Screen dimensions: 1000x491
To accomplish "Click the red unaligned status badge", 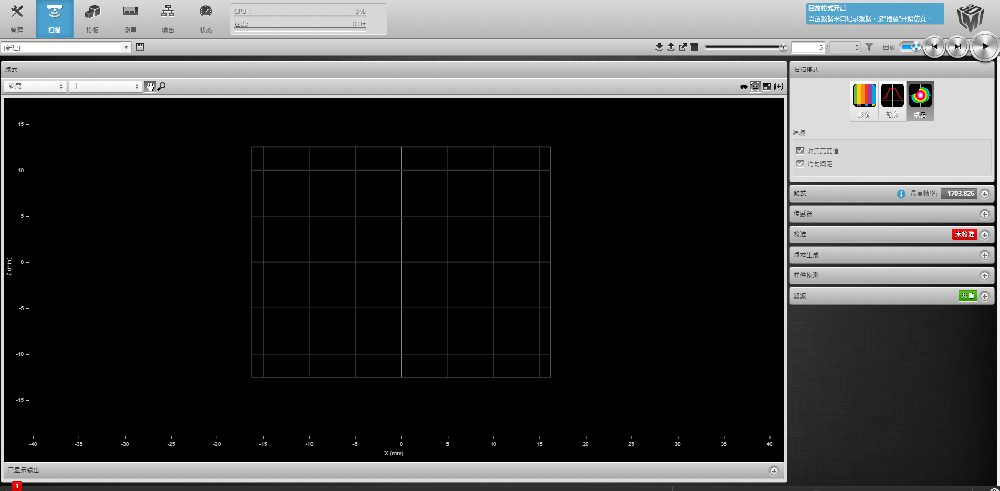I will [x=964, y=235].
